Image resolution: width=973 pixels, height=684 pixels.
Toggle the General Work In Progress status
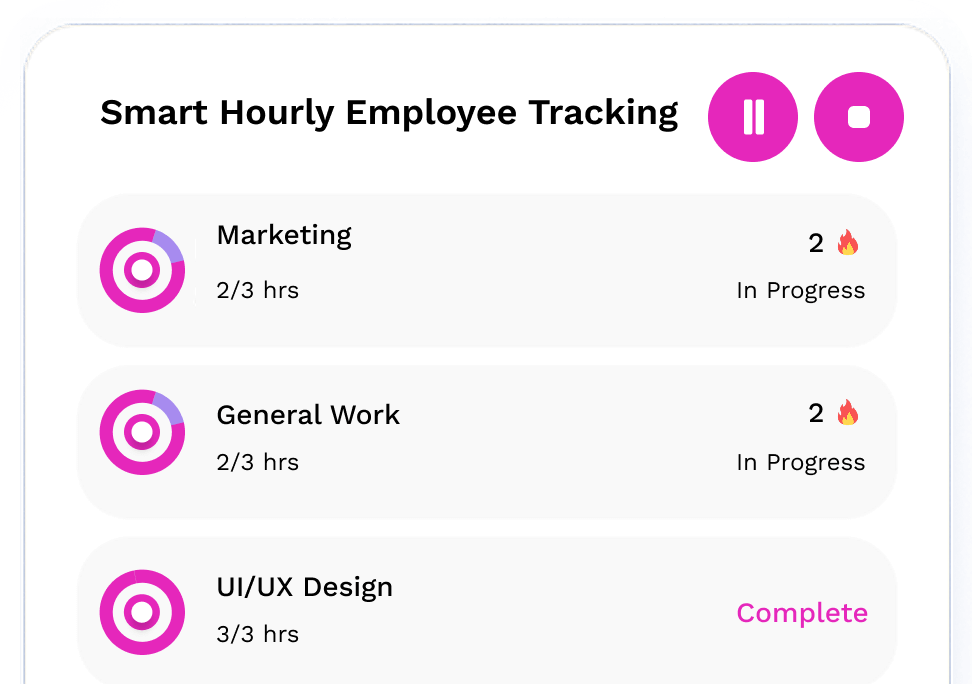click(x=800, y=462)
